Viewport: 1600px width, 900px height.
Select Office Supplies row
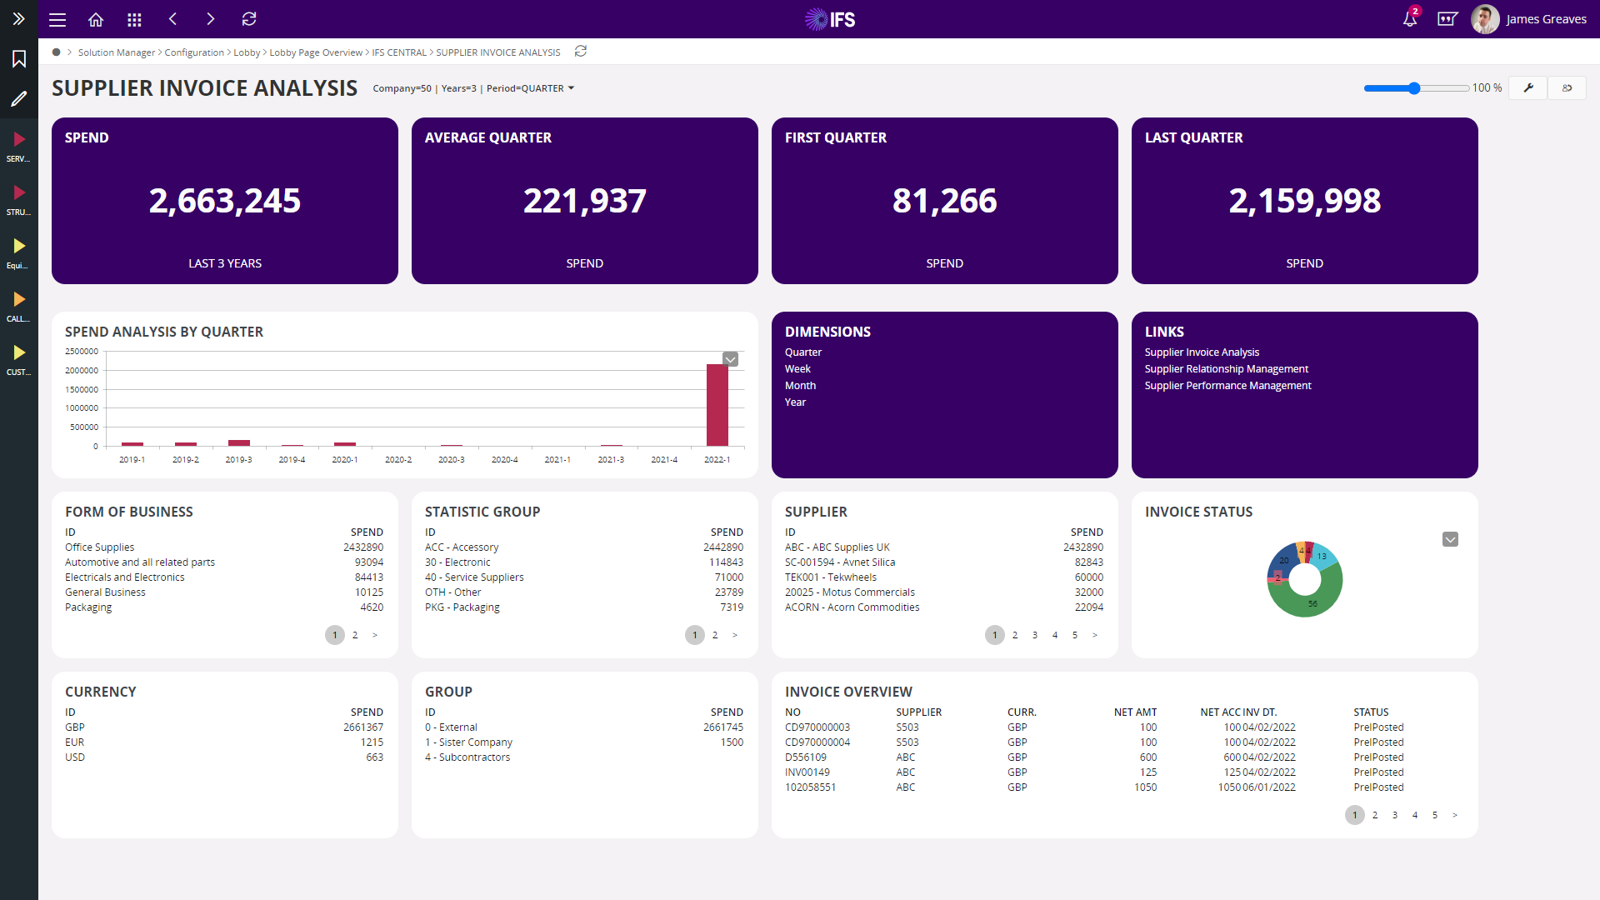(x=224, y=547)
